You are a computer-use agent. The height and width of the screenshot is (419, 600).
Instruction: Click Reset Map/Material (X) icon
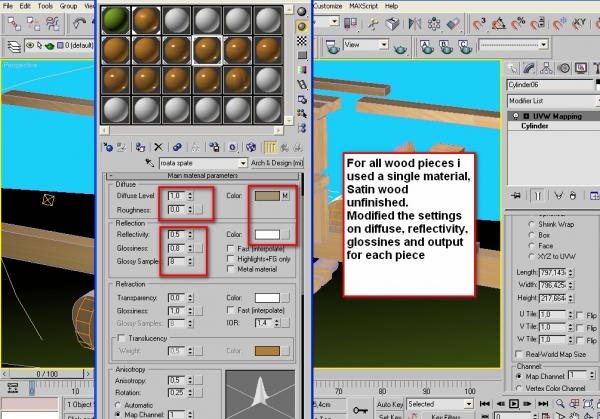pyautogui.click(x=158, y=147)
